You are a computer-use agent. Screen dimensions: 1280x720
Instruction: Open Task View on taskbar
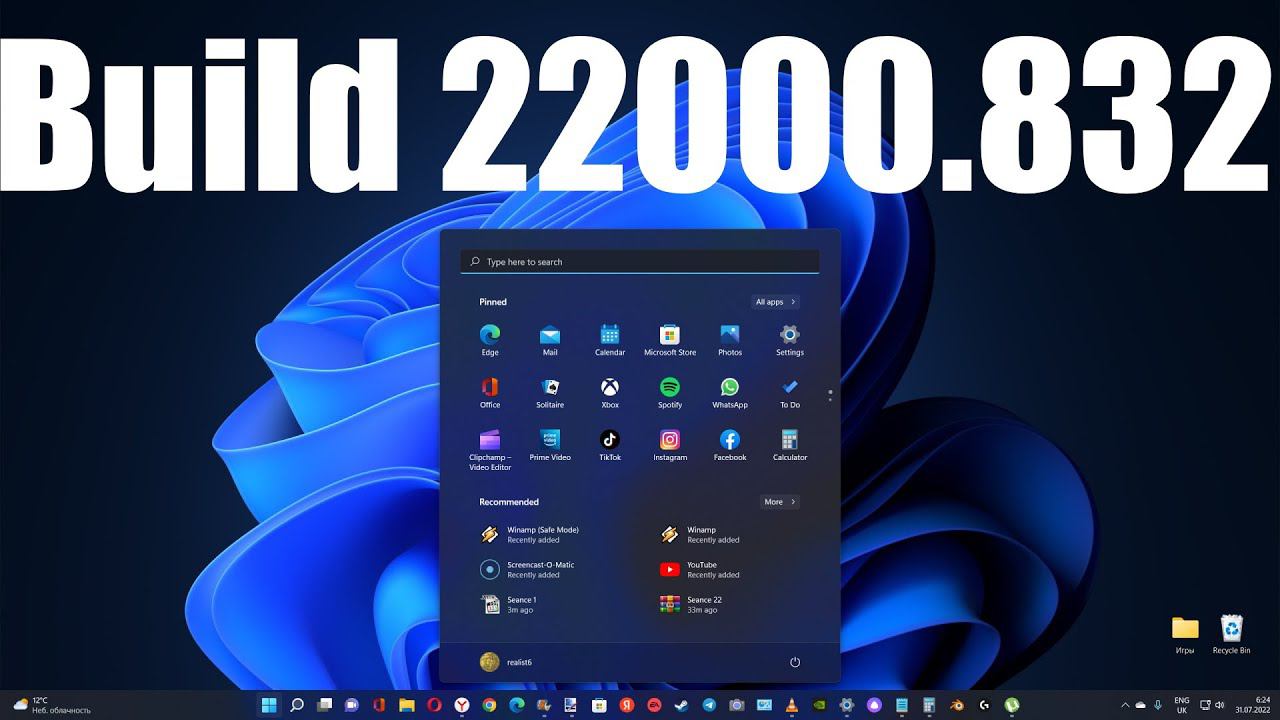[324, 705]
